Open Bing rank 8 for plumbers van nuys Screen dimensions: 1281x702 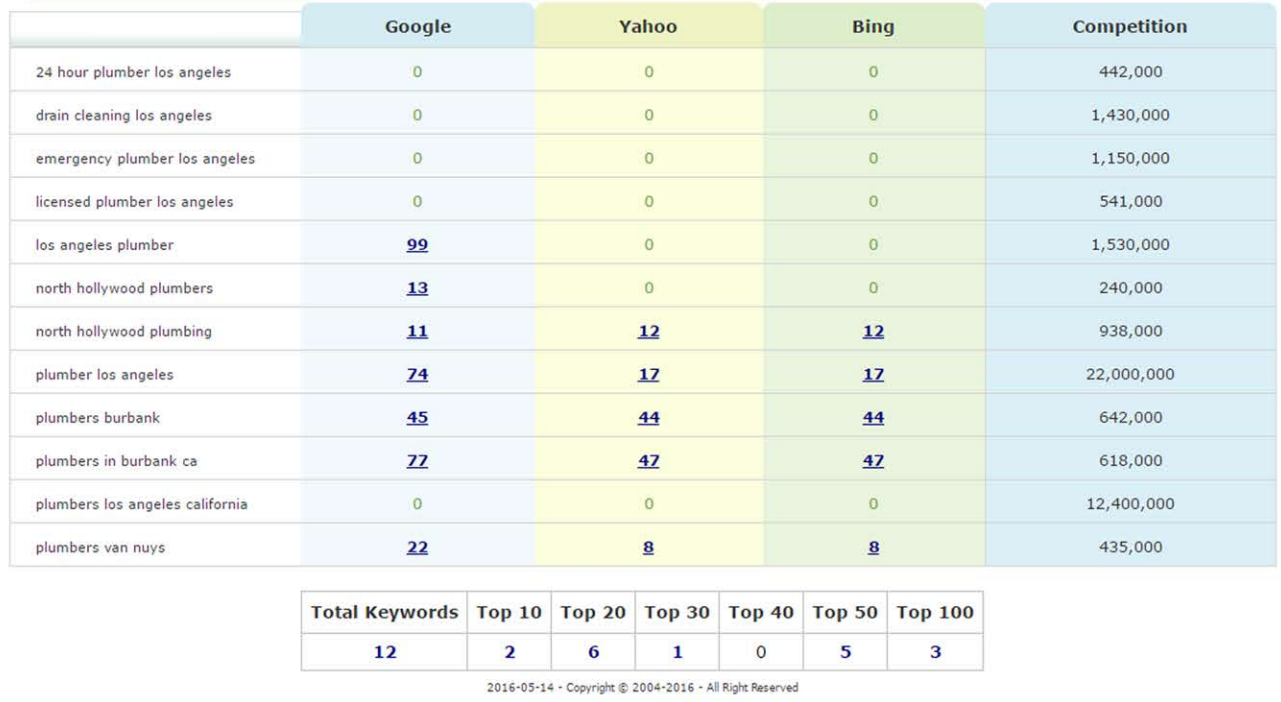pos(873,547)
